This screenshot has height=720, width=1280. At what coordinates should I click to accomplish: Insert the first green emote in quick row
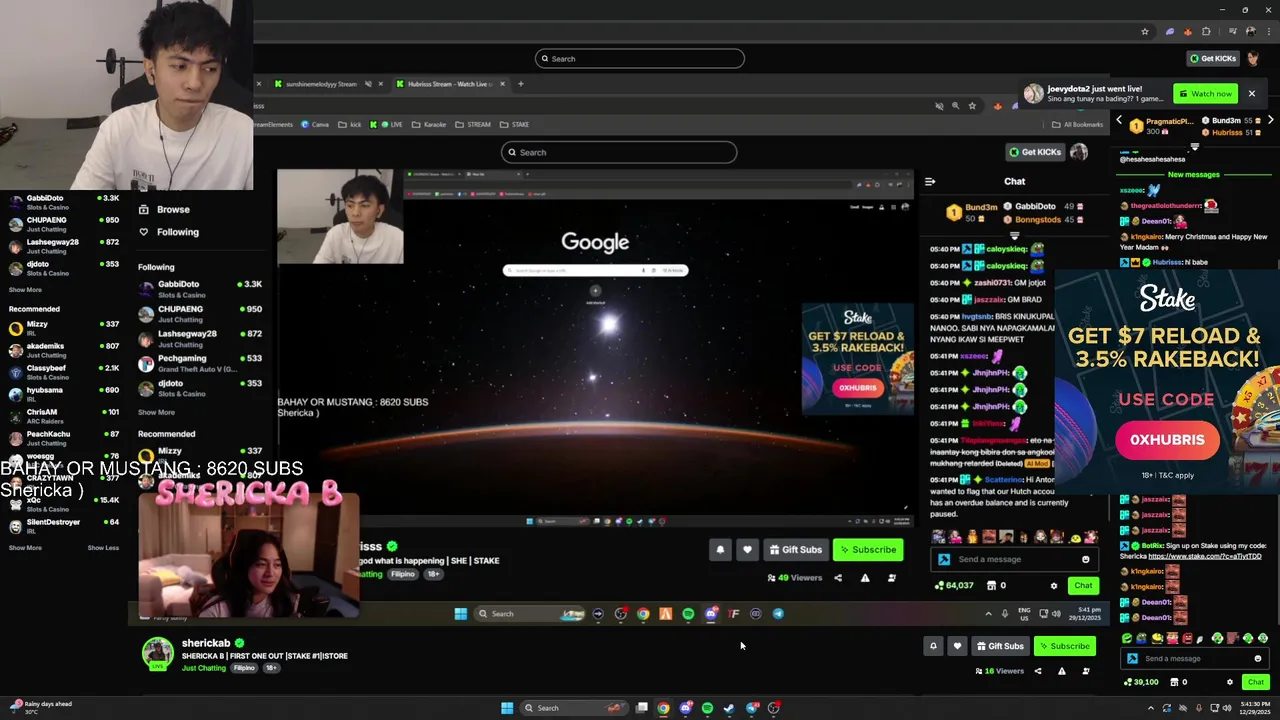[1127, 638]
